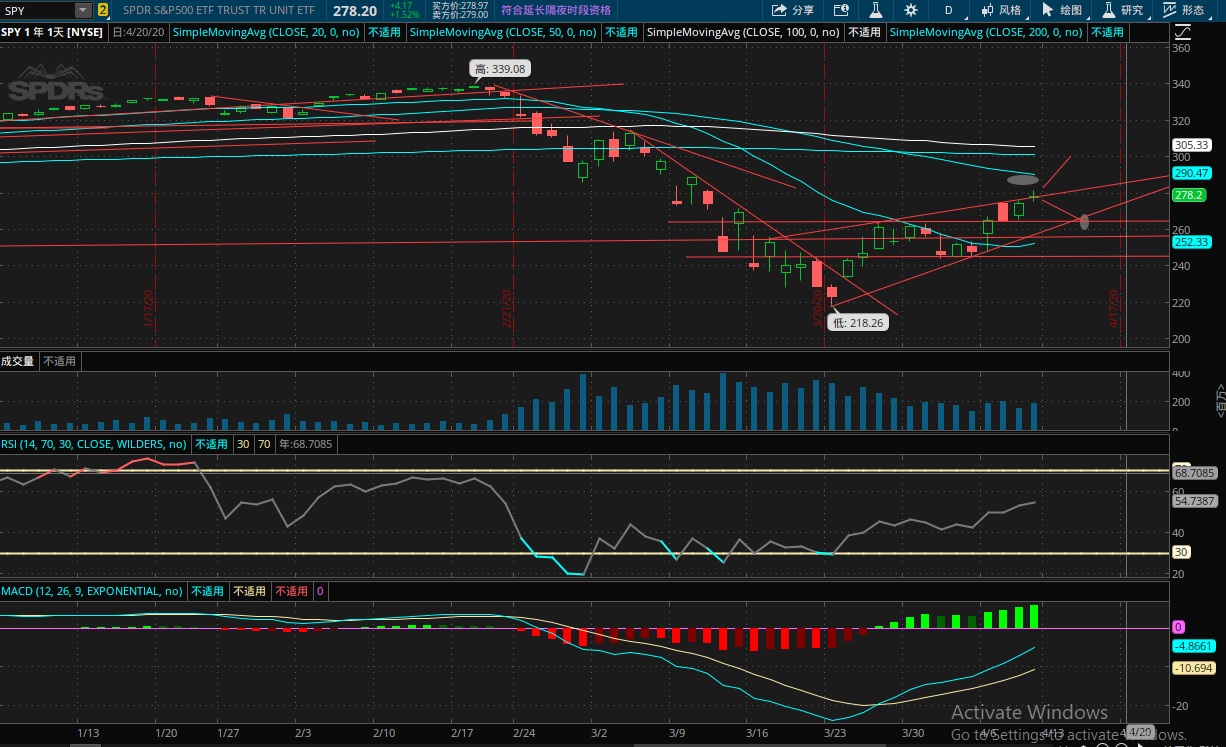Open the studies (研究) menu

pyautogui.click(x=1122, y=10)
